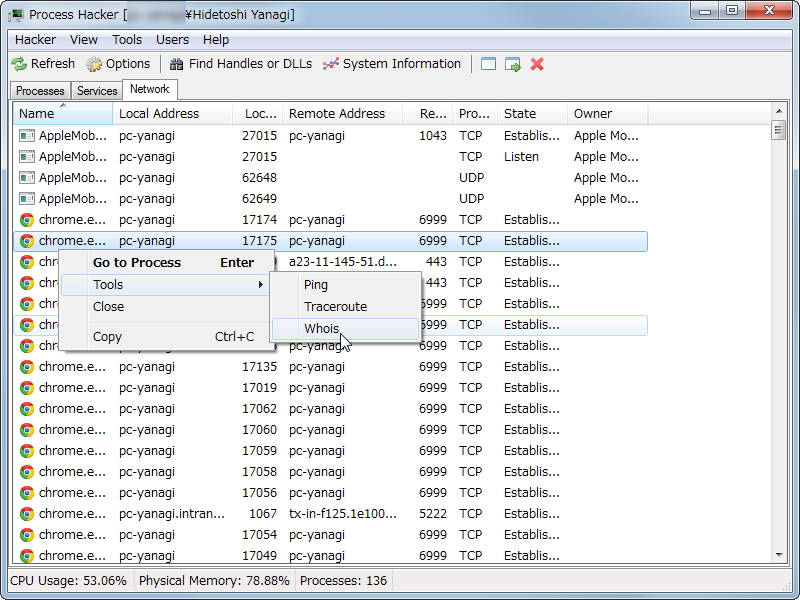The image size is (800, 600).
Task: Switch to the Services tab
Action: [x=97, y=91]
